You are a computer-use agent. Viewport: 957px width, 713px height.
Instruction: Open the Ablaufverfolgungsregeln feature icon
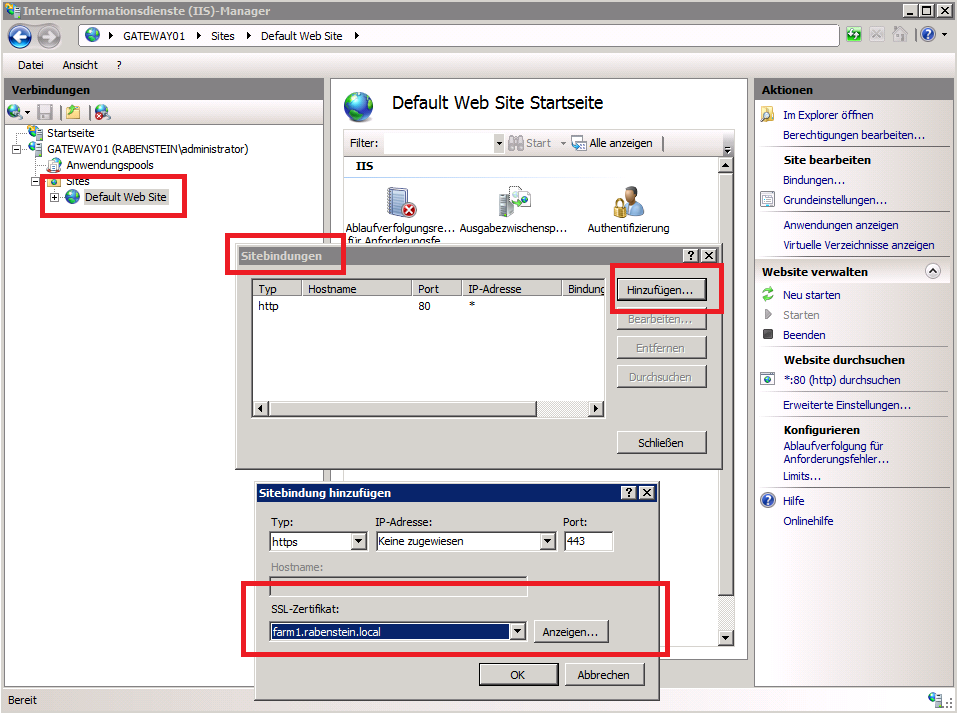click(x=402, y=203)
